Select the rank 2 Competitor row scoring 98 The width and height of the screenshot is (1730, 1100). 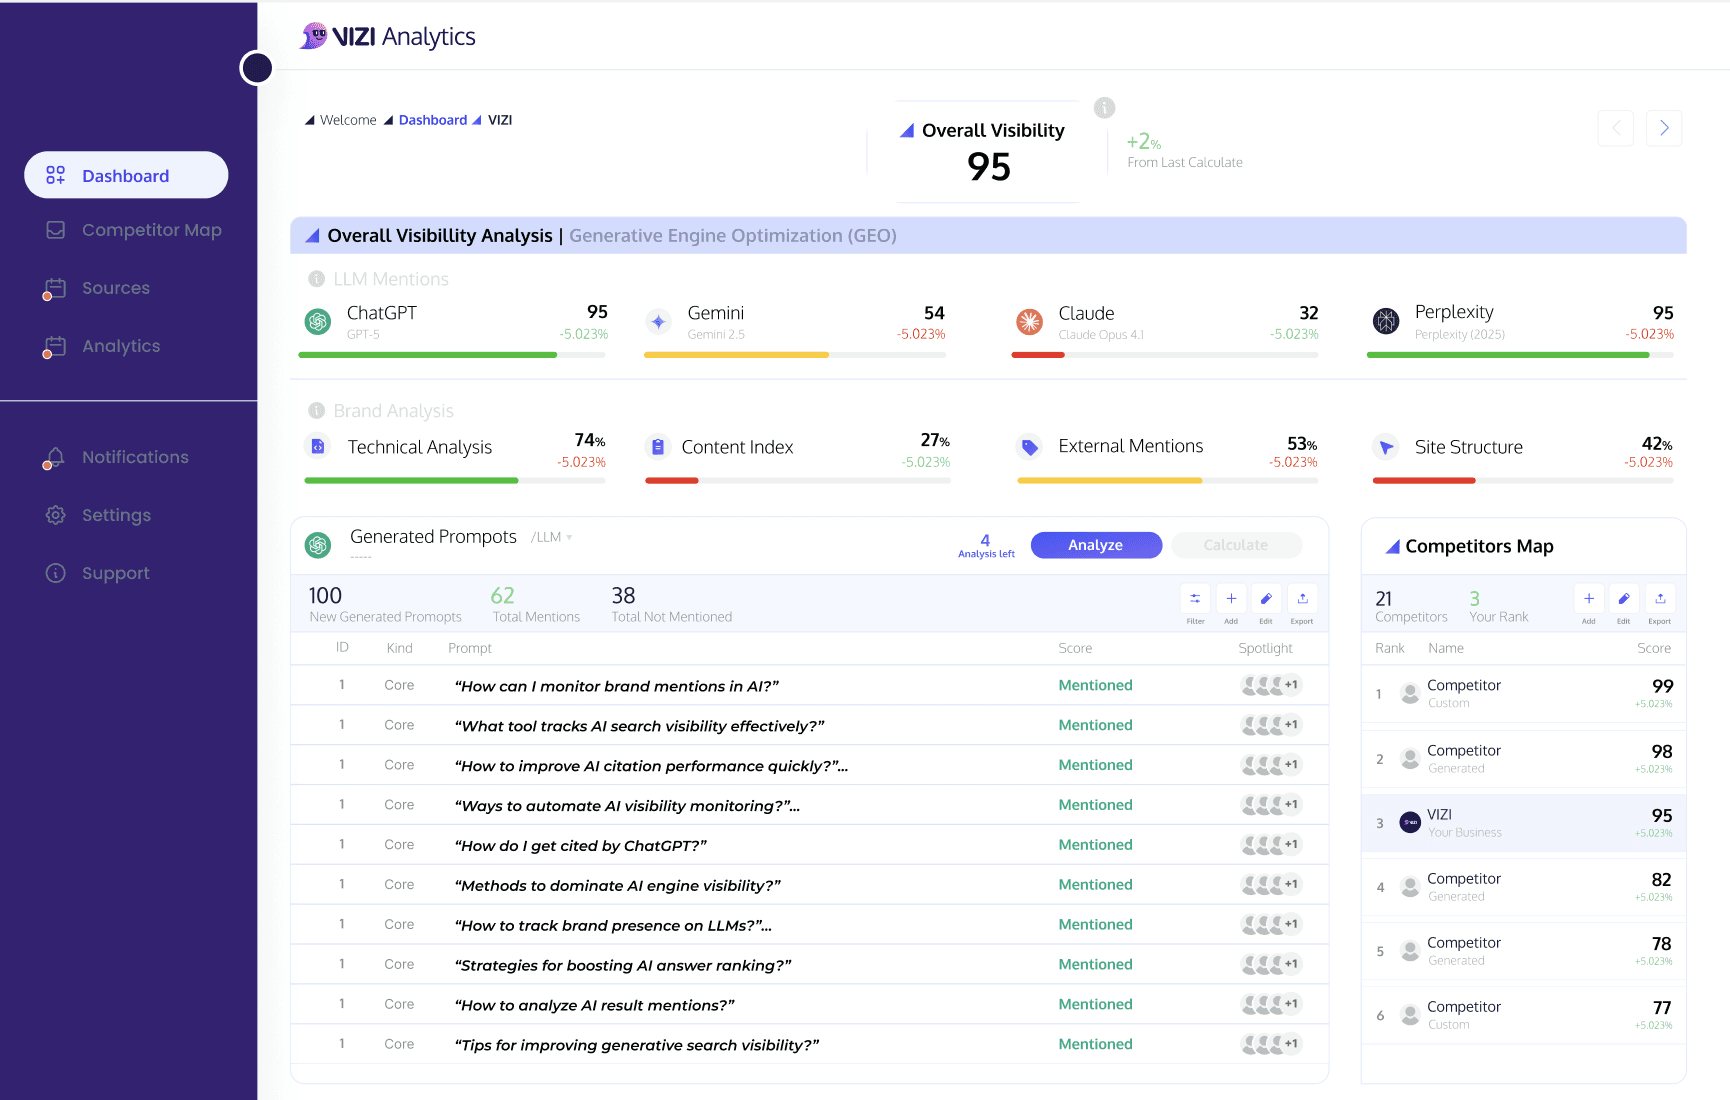tap(1524, 759)
